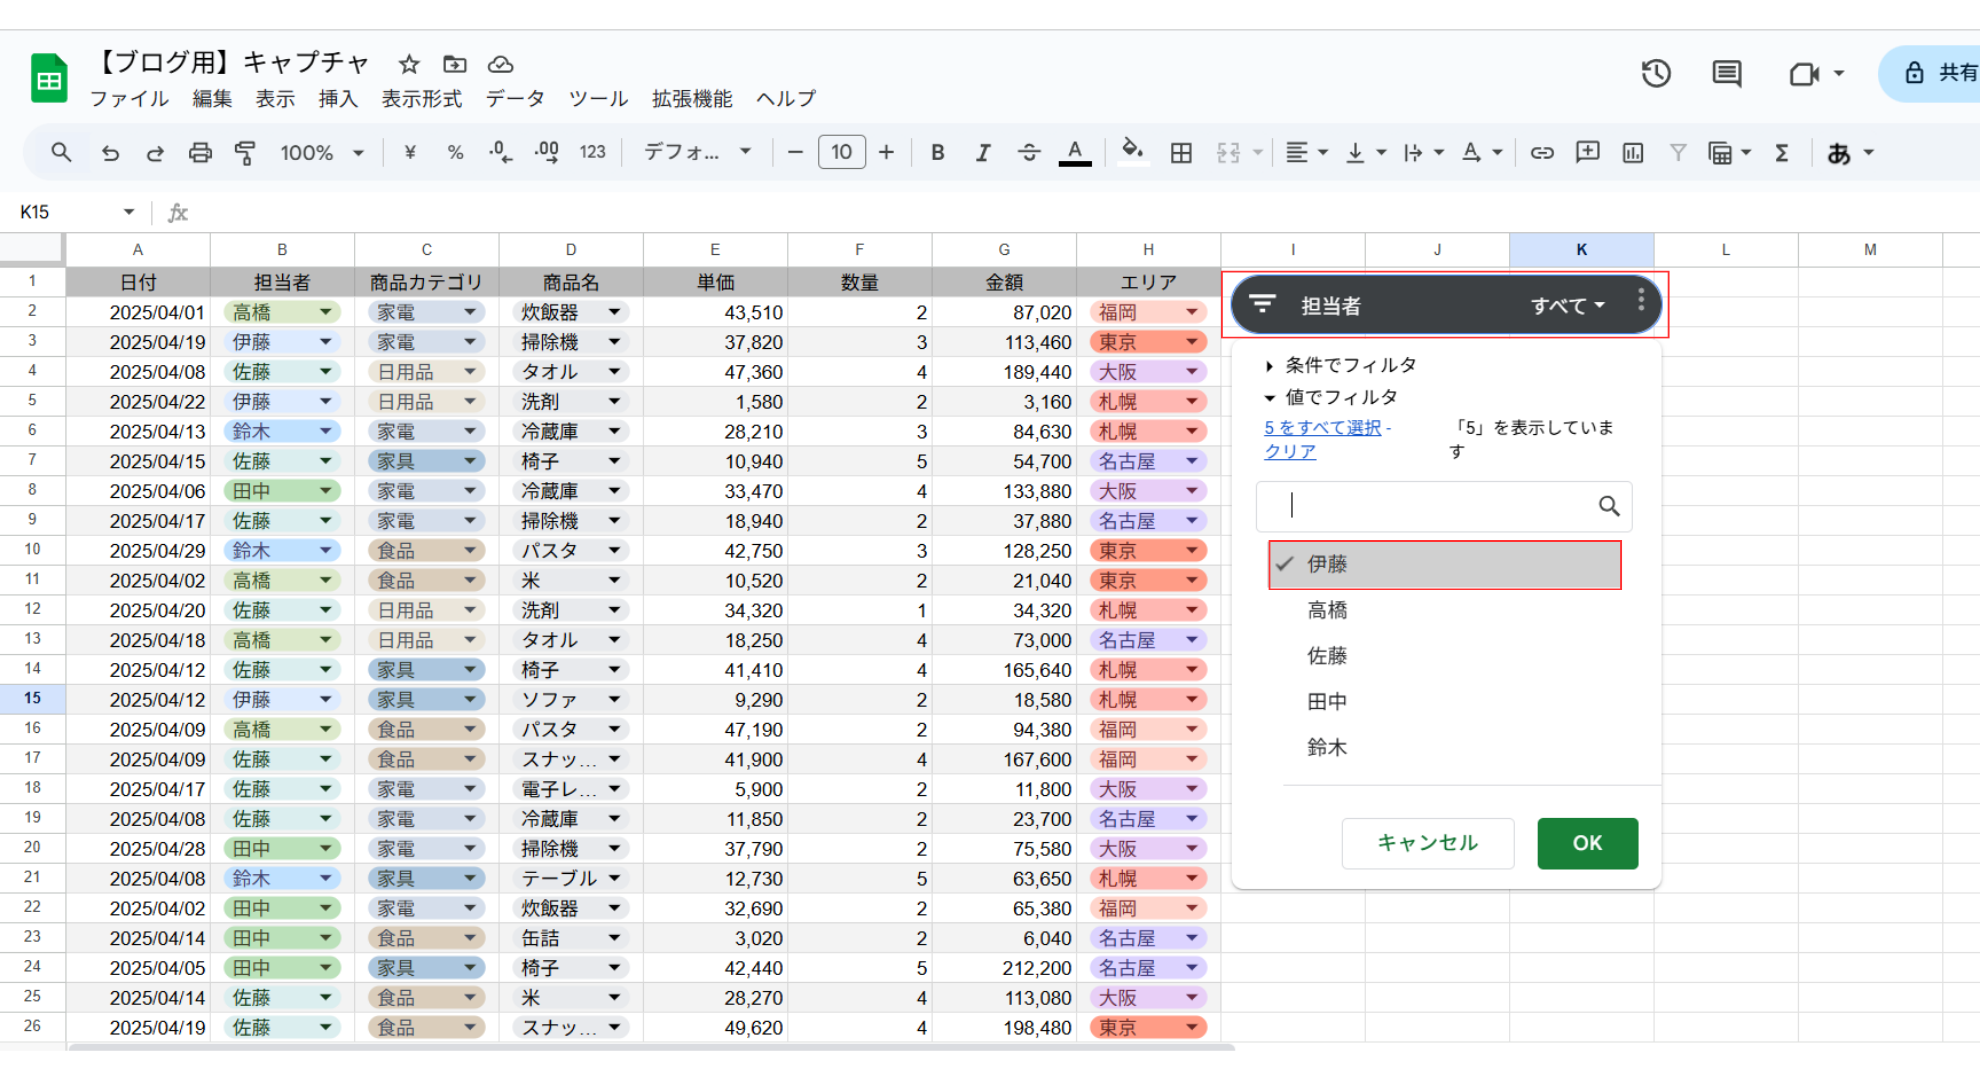This screenshot has height=1080, width=1980.
Task: Click the paint format roller icon
Action: click(245, 153)
